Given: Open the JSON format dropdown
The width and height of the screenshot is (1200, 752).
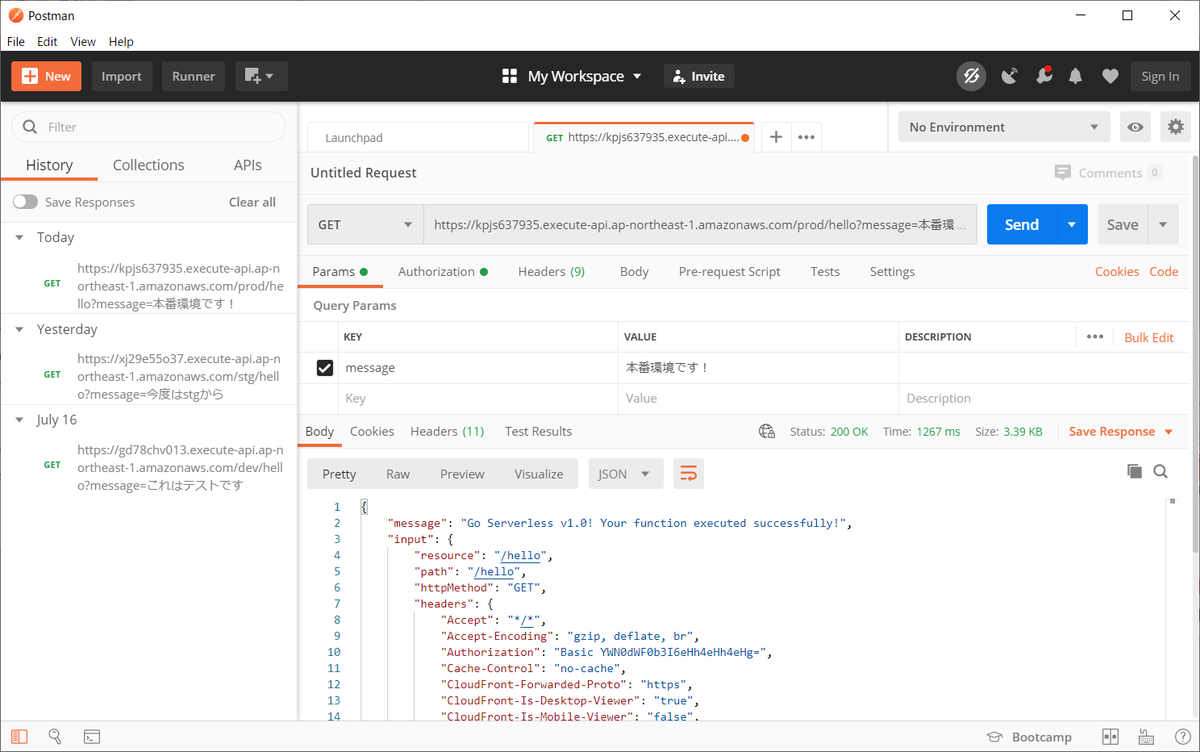Looking at the screenshot, I should coord(626,474).
